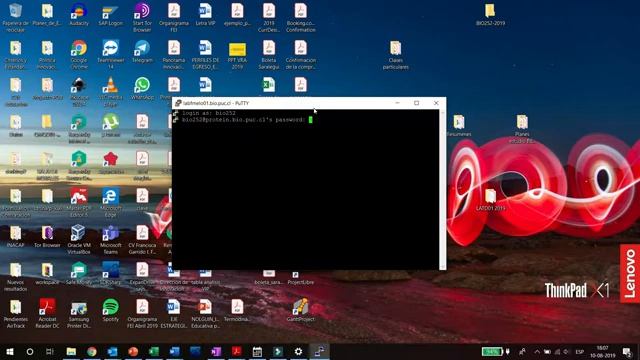
Task: Open OneNote from the taskbar
Action: pos(216,351)
